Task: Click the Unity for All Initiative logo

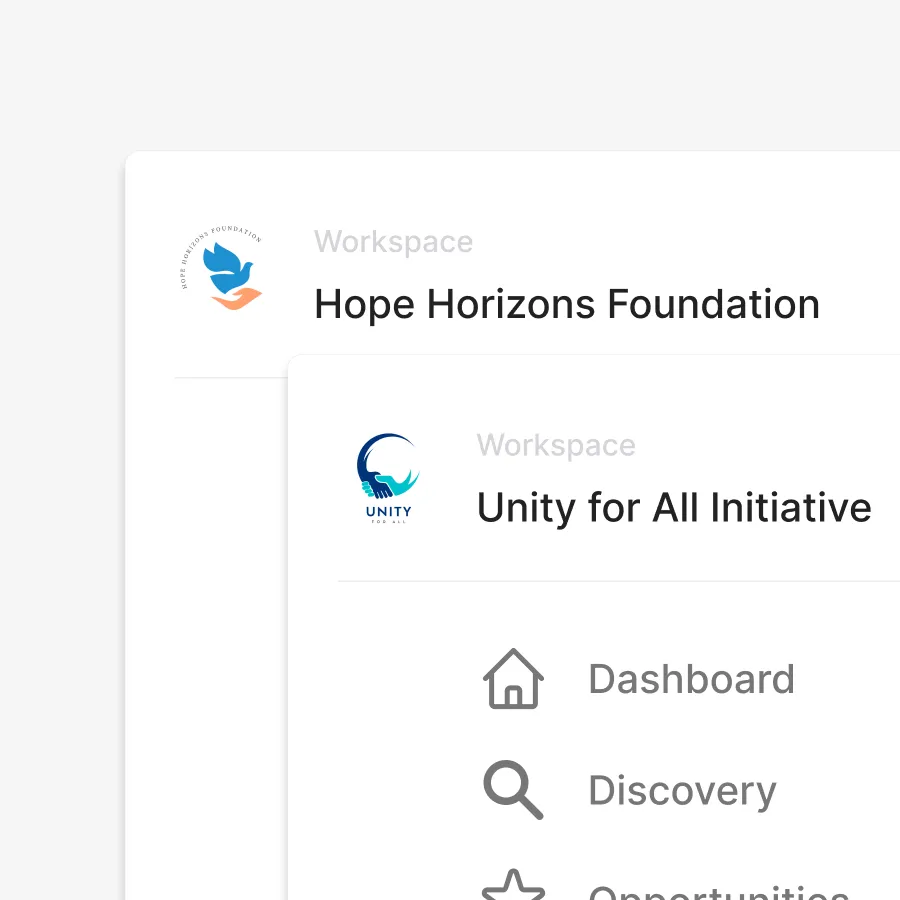Action: pos(388,478)
